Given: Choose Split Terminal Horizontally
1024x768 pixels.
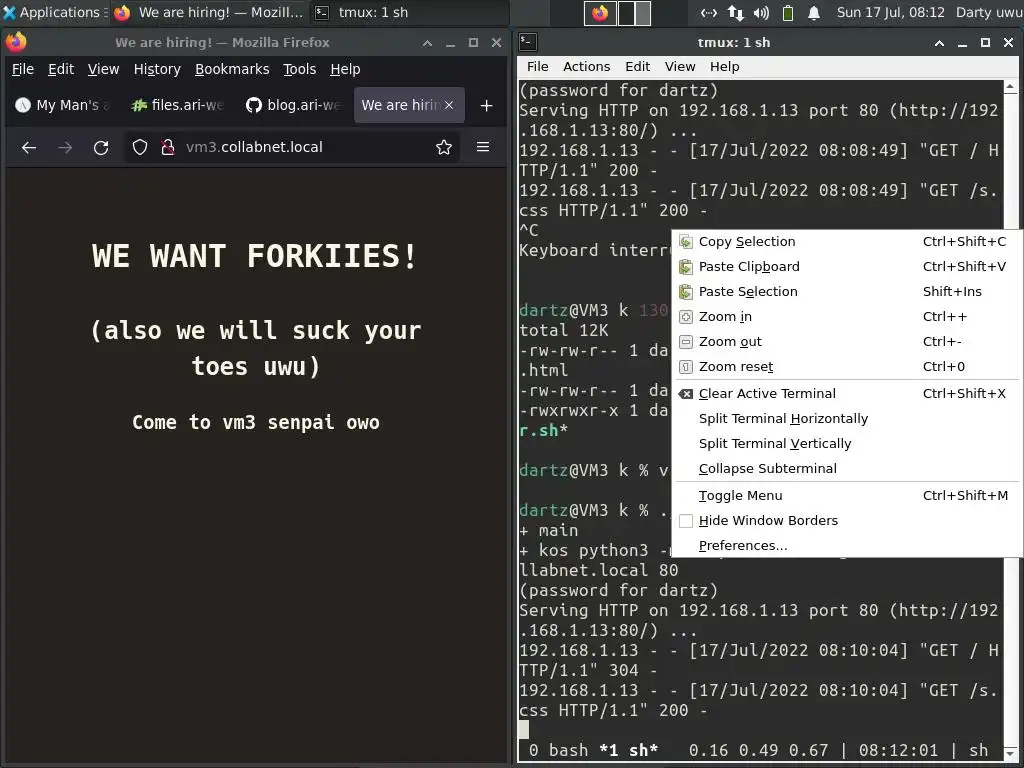Looking at the screenshot, I should point(847,419).
